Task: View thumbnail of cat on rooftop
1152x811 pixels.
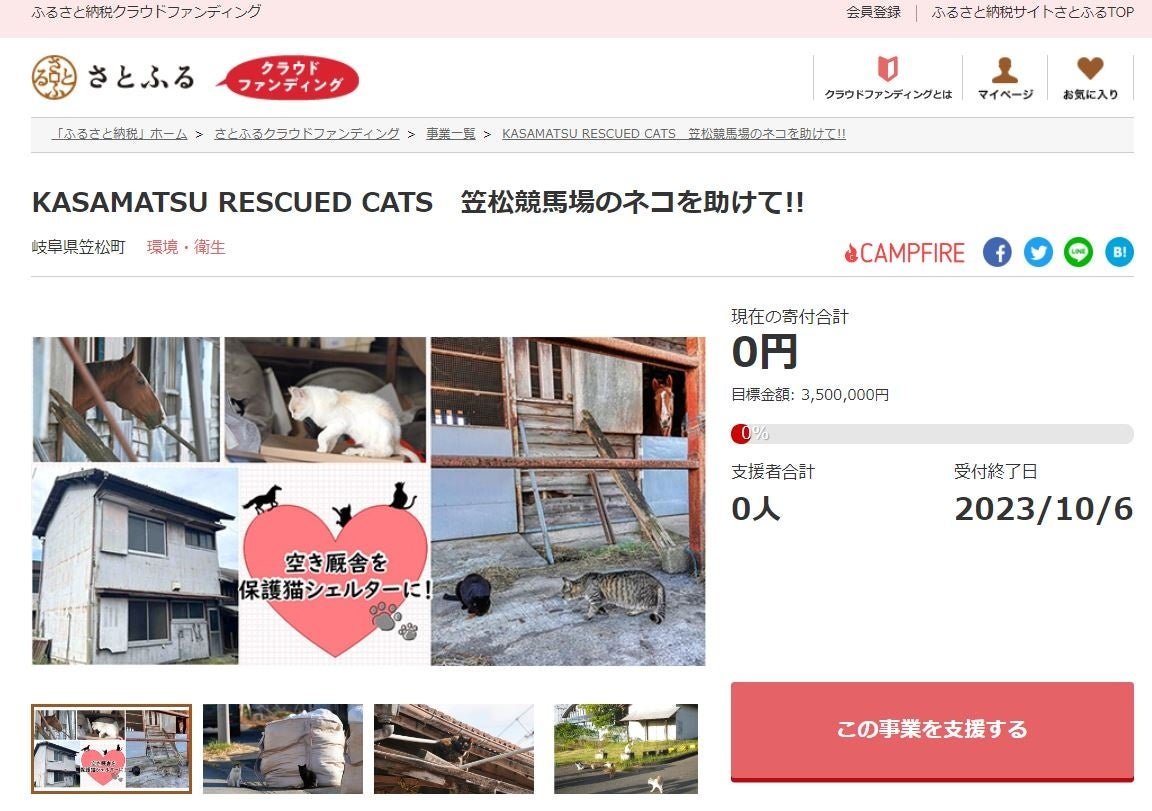Action: pos(454,749)
